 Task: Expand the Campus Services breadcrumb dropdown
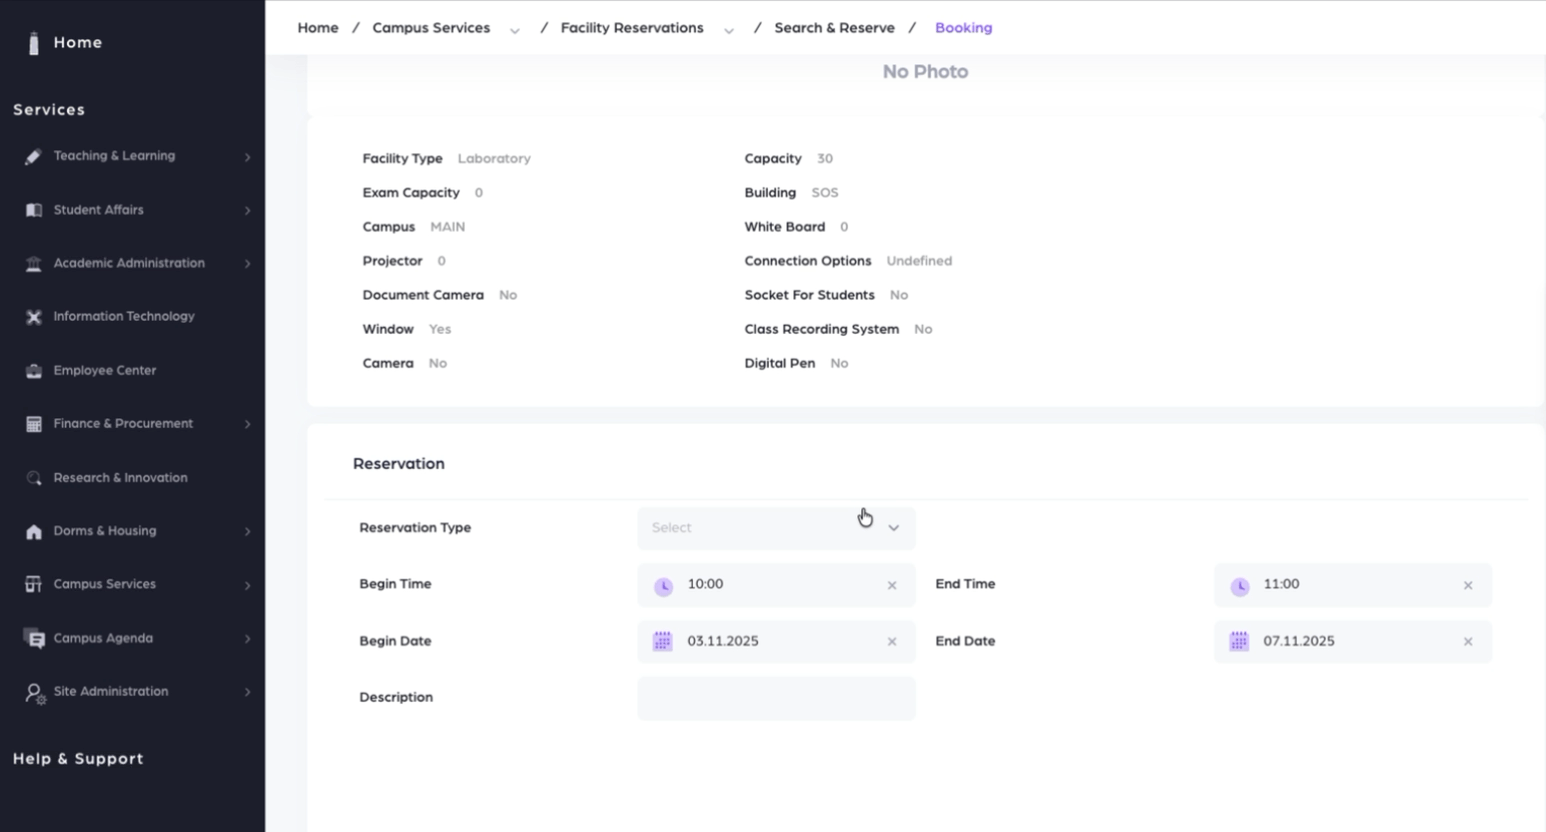click(x=515, y=30)
